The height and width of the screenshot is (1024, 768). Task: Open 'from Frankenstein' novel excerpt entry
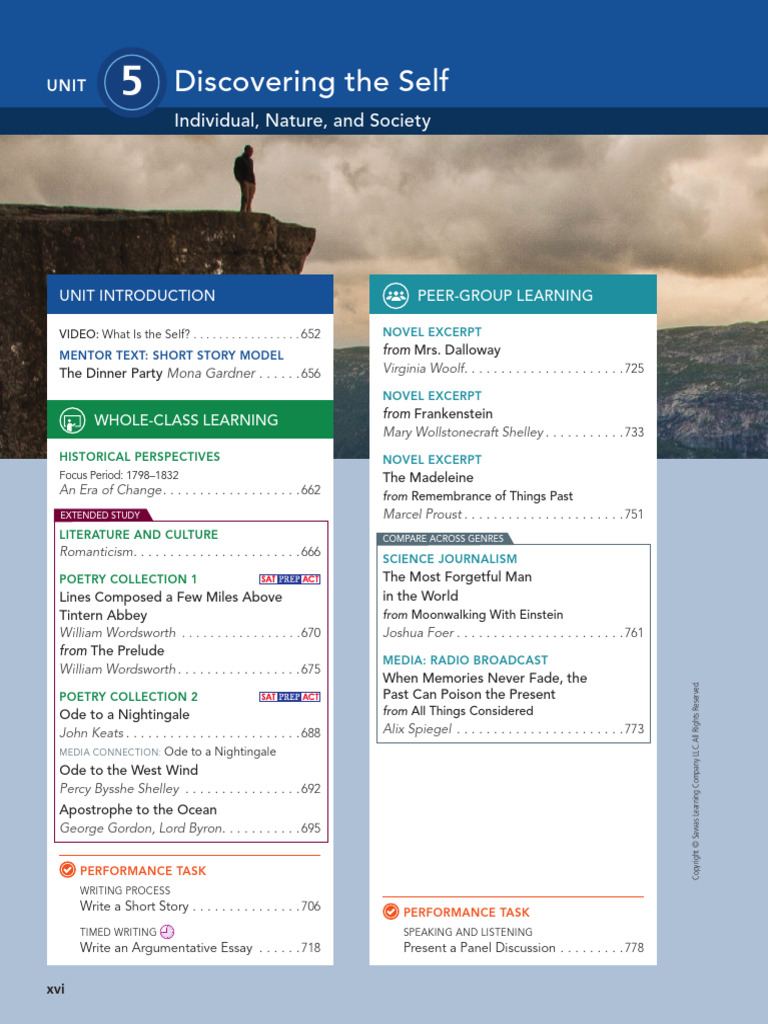pos(437,413)
